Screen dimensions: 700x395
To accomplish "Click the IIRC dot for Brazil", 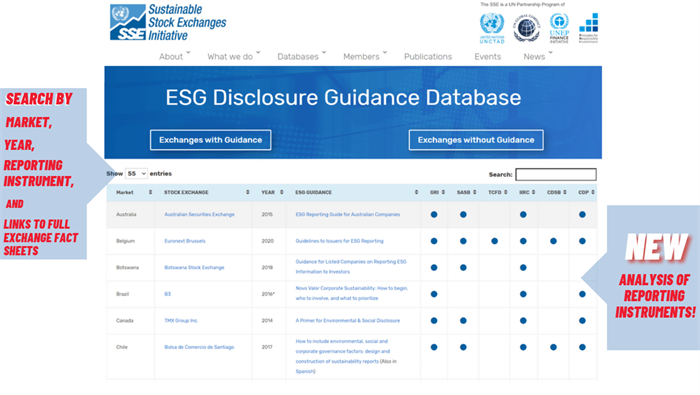I will [x=523, y=294].
